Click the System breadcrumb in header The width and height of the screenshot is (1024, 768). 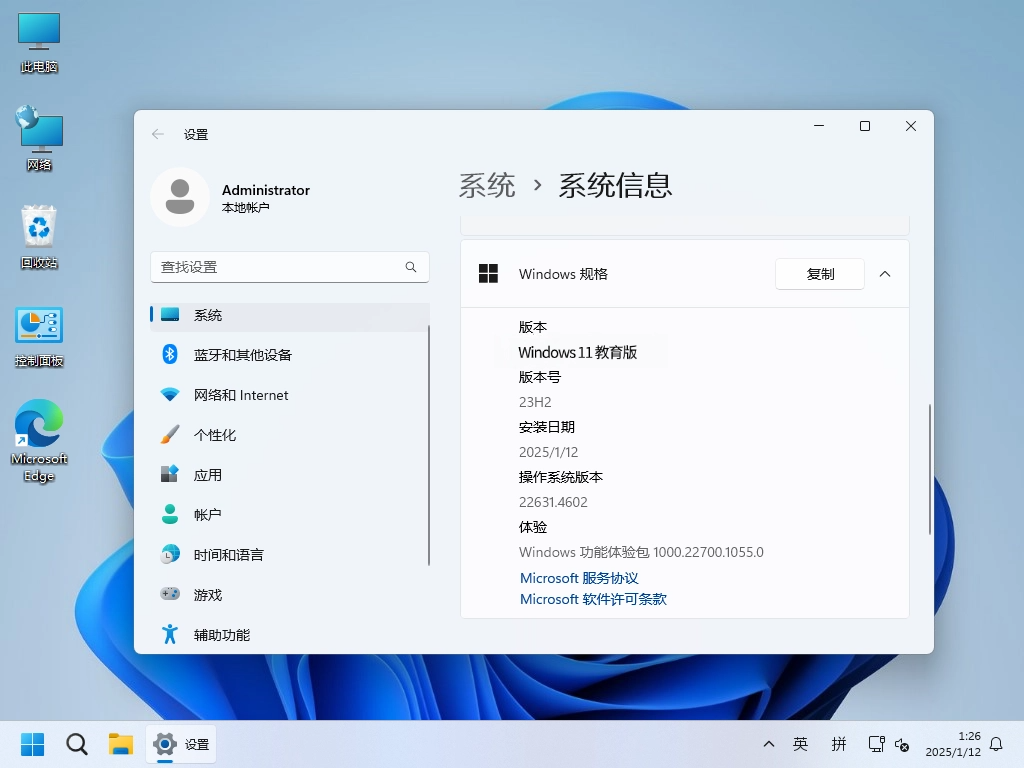[487, 185]
